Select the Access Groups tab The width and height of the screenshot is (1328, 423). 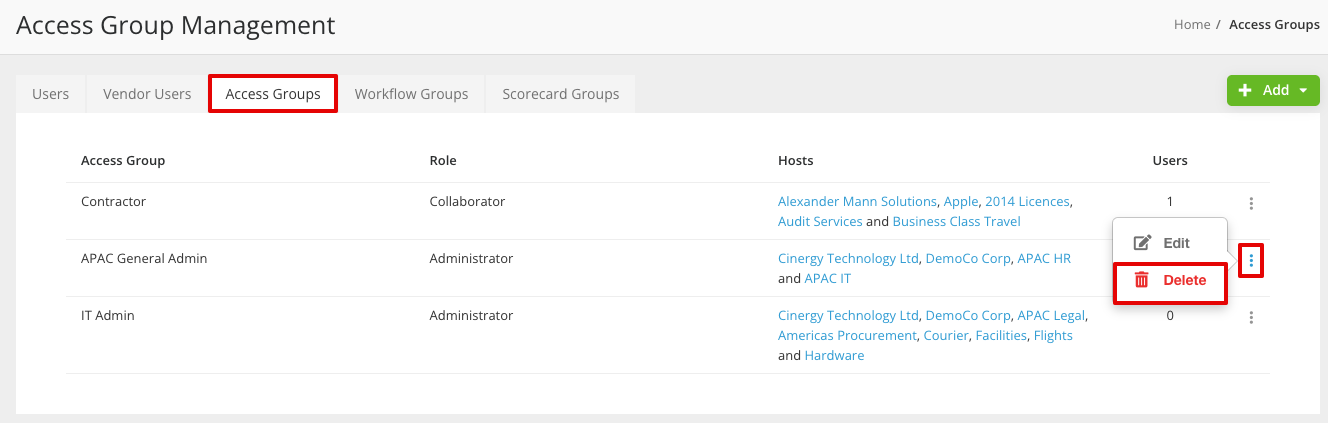tap(273, 94)
